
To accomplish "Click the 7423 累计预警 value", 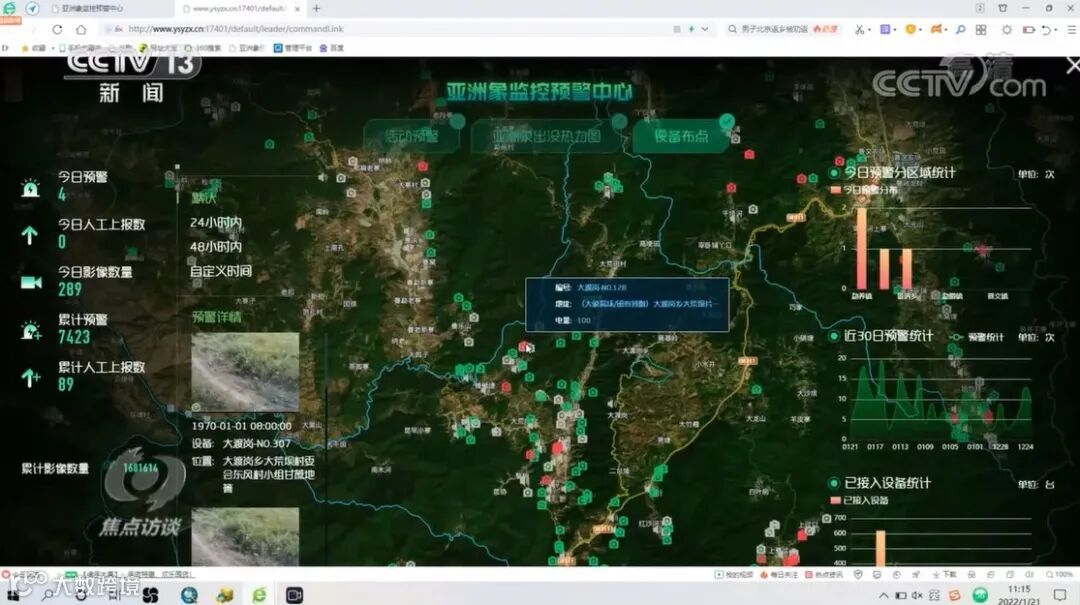I will 74,337.
